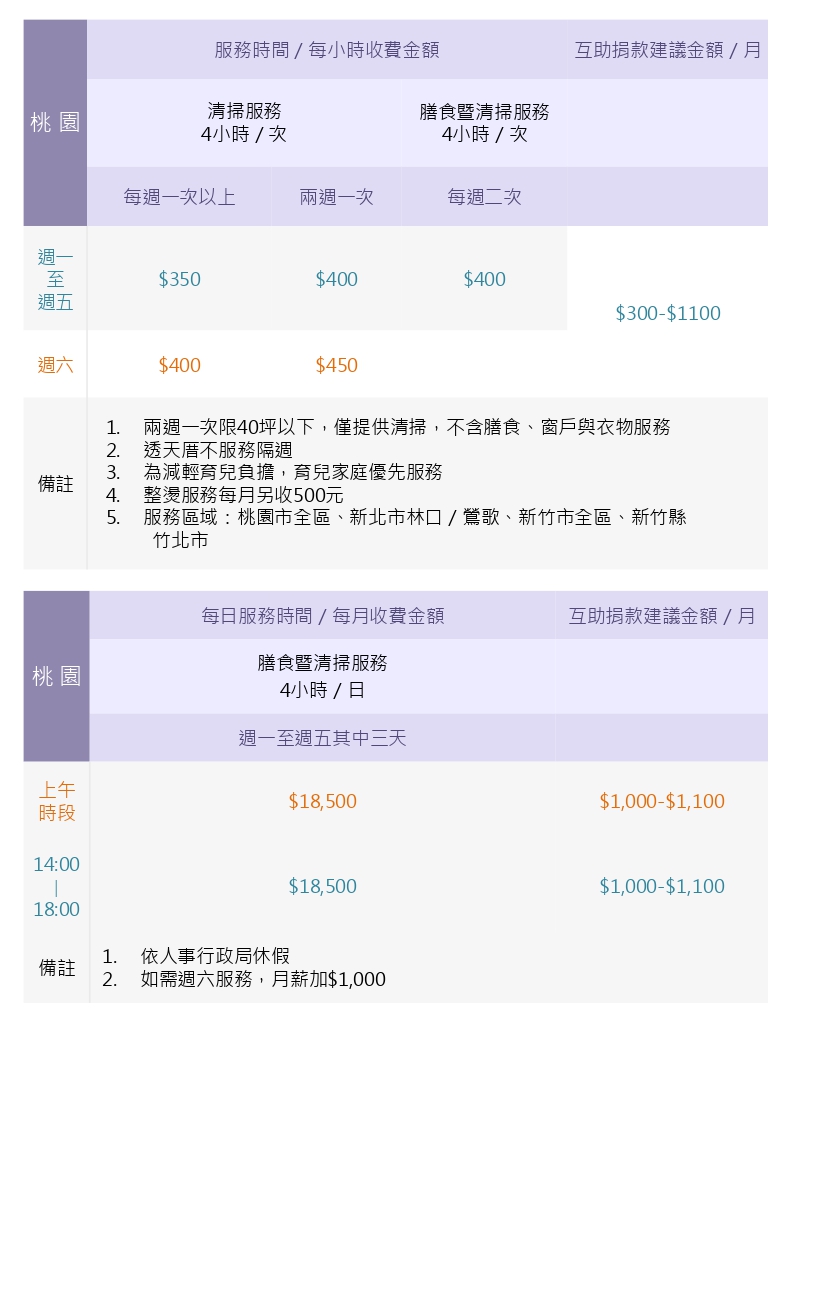Click the 清掃服務 4小時/次 heading

click(x=244, y=122)
